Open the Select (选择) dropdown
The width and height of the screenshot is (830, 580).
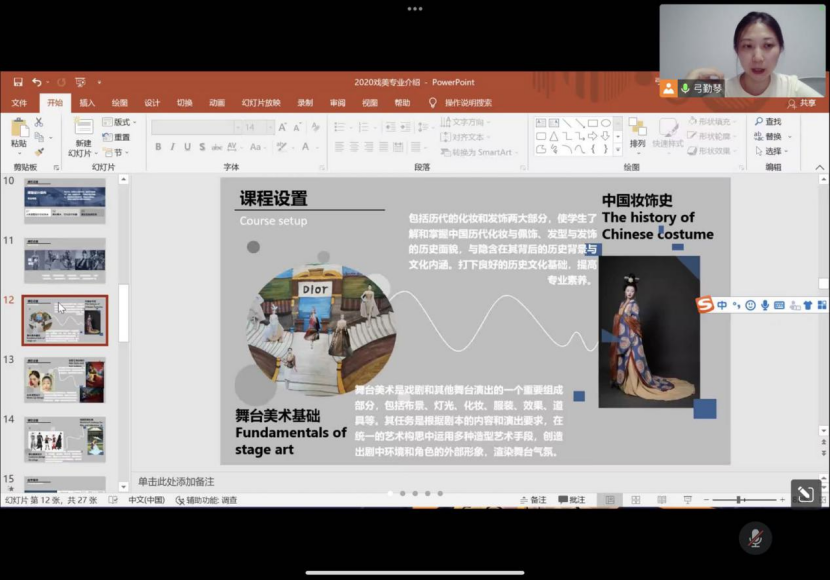[770, 151]
